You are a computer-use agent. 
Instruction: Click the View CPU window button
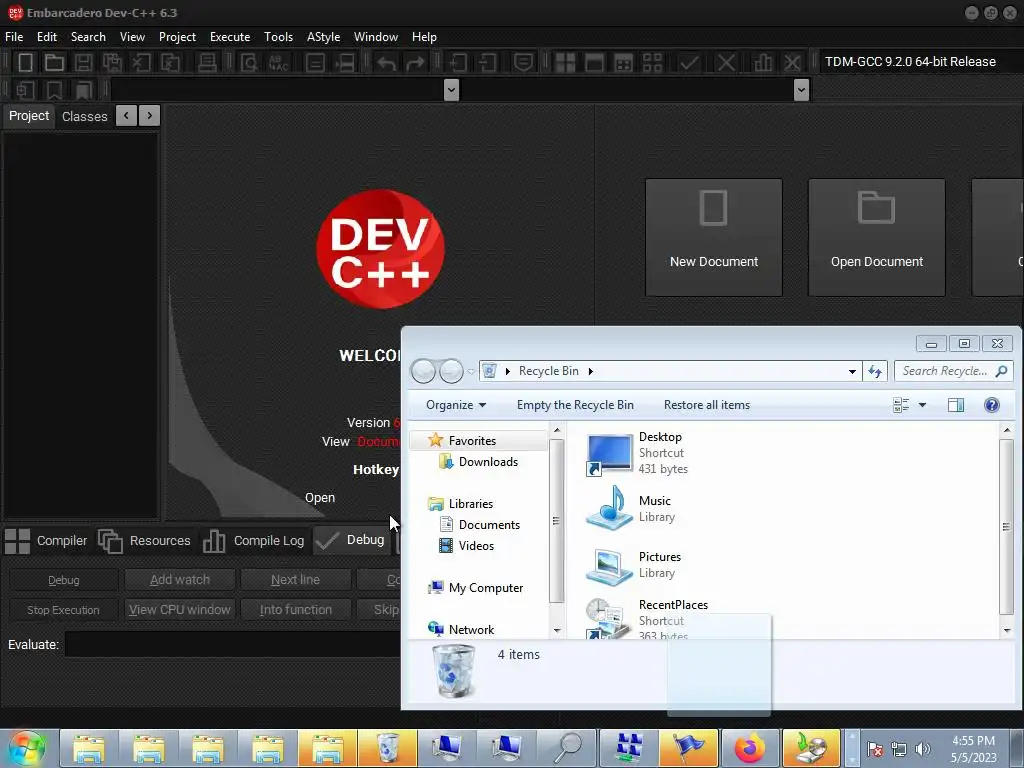tap(180, 609)
